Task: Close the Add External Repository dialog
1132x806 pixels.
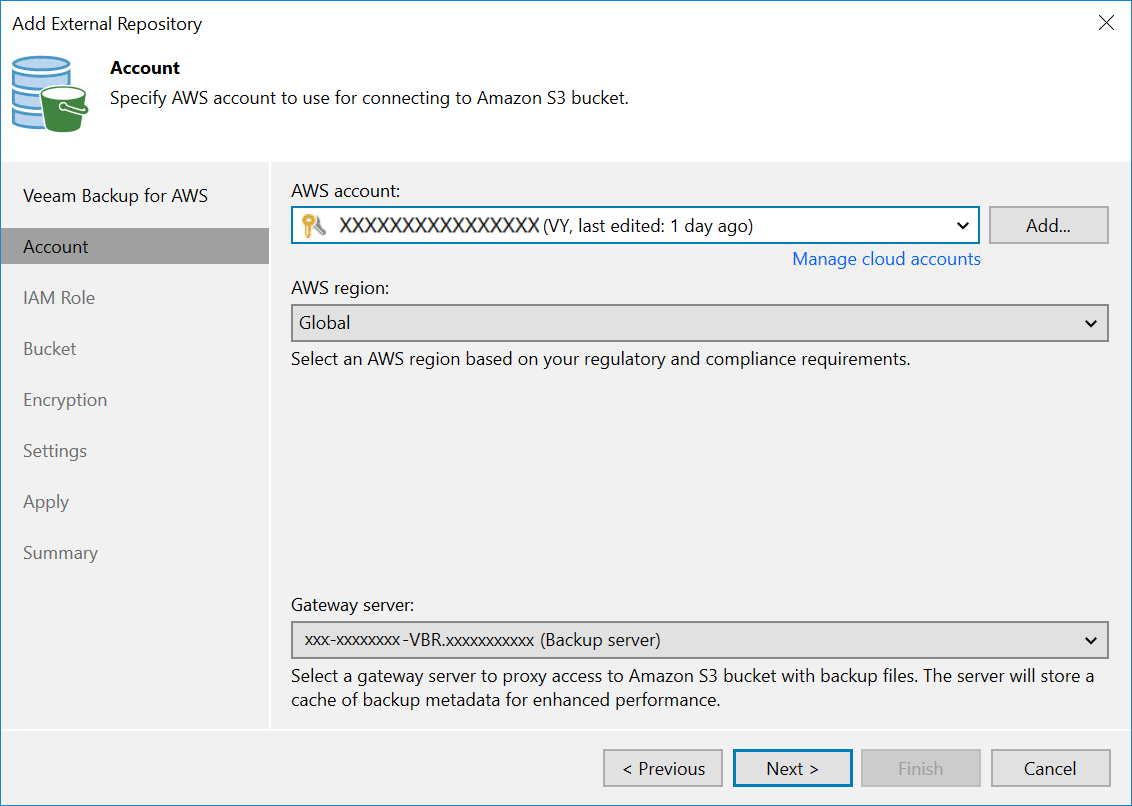Action: 1105,23
